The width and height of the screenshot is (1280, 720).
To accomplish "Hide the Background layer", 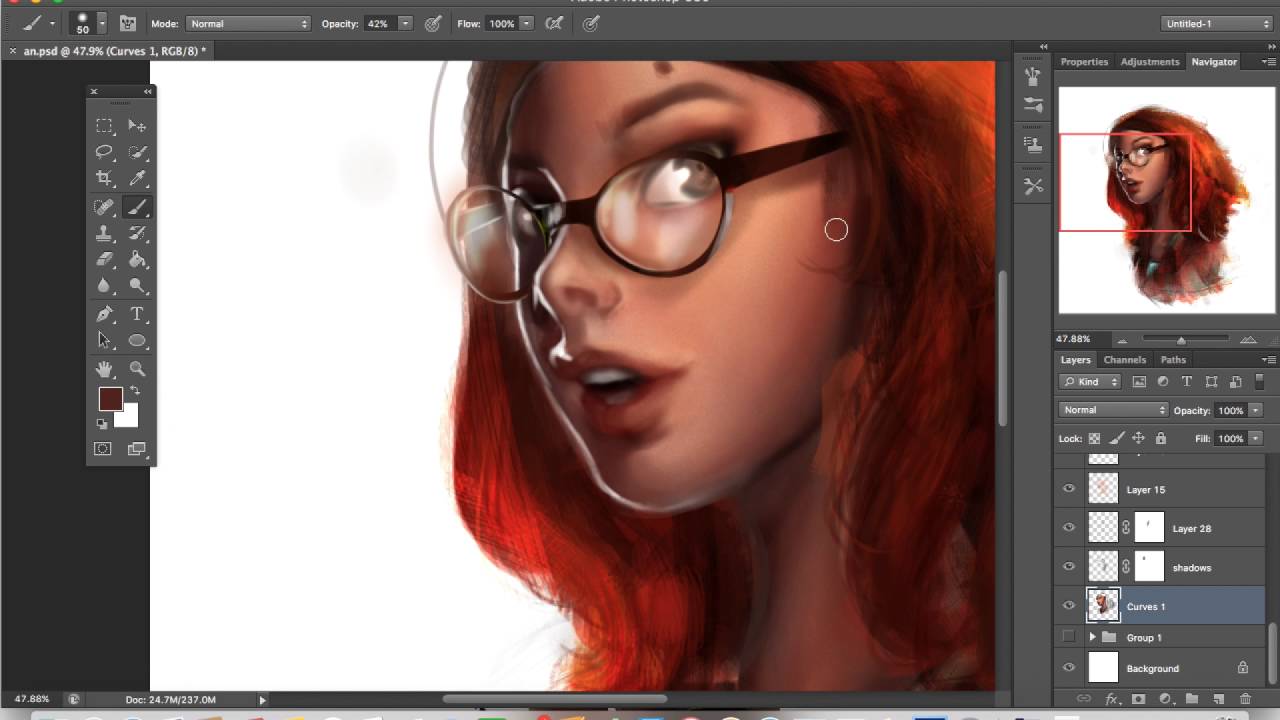I will click(1069, 668).
